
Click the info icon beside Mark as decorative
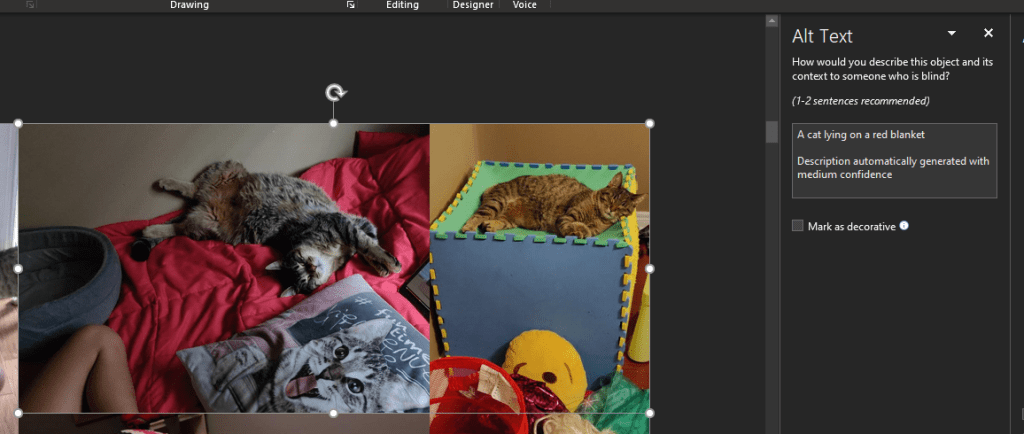point(904,226)
